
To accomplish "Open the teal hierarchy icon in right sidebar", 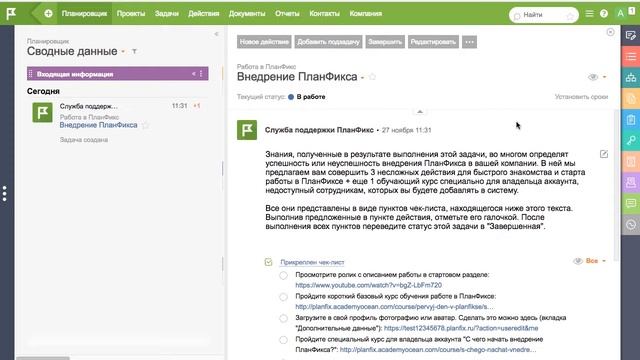I will (x=631, y=78).
